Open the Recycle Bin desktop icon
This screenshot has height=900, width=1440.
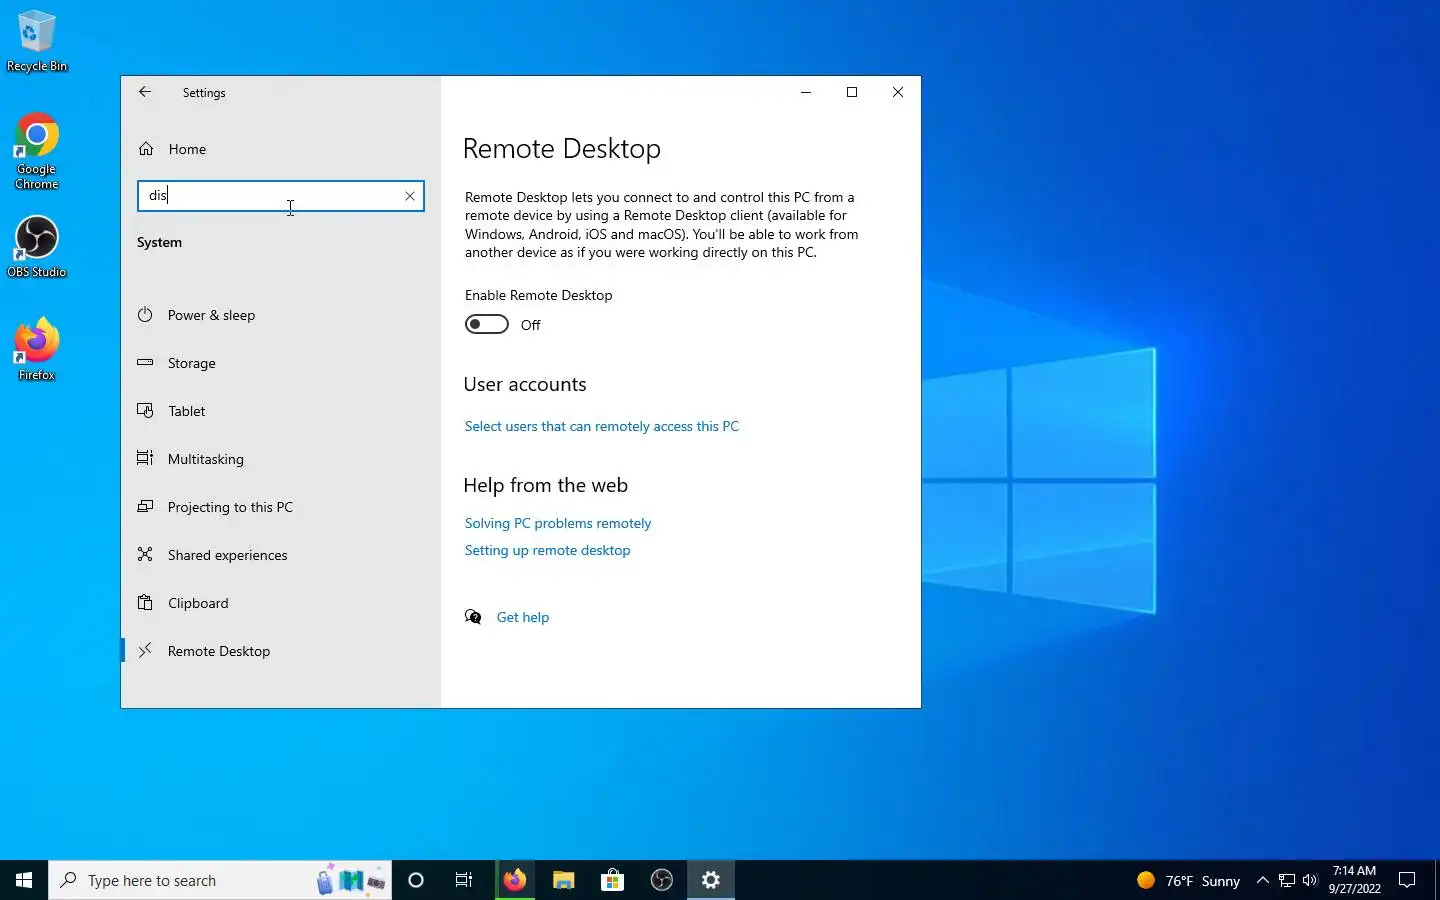click(37, 41)
